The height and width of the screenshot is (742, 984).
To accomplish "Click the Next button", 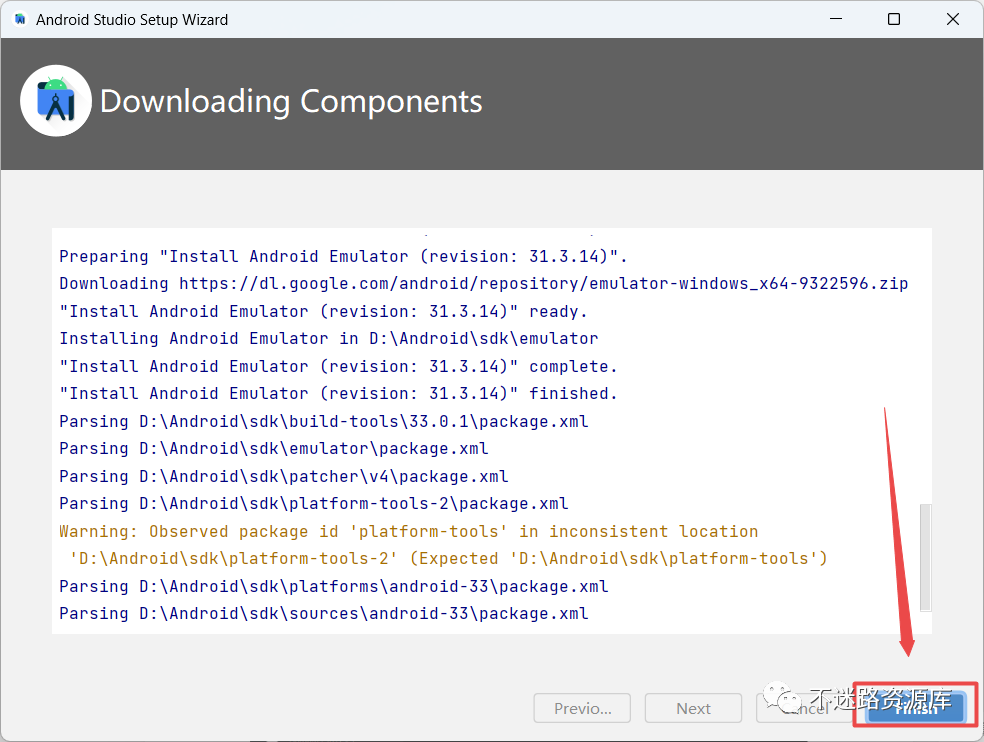I will pyautogui.click(x=693, y=708).
